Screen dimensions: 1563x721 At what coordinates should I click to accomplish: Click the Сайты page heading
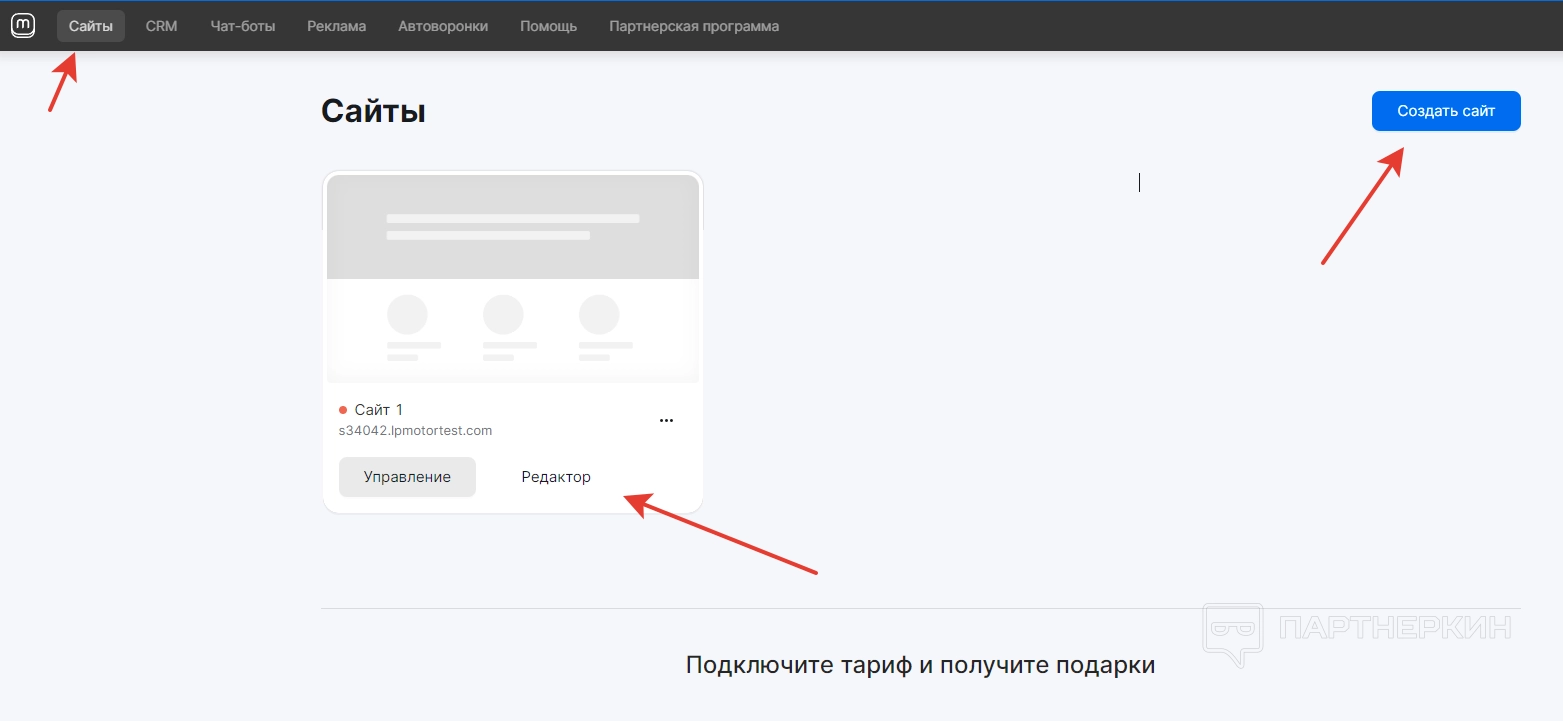[373, 111]
